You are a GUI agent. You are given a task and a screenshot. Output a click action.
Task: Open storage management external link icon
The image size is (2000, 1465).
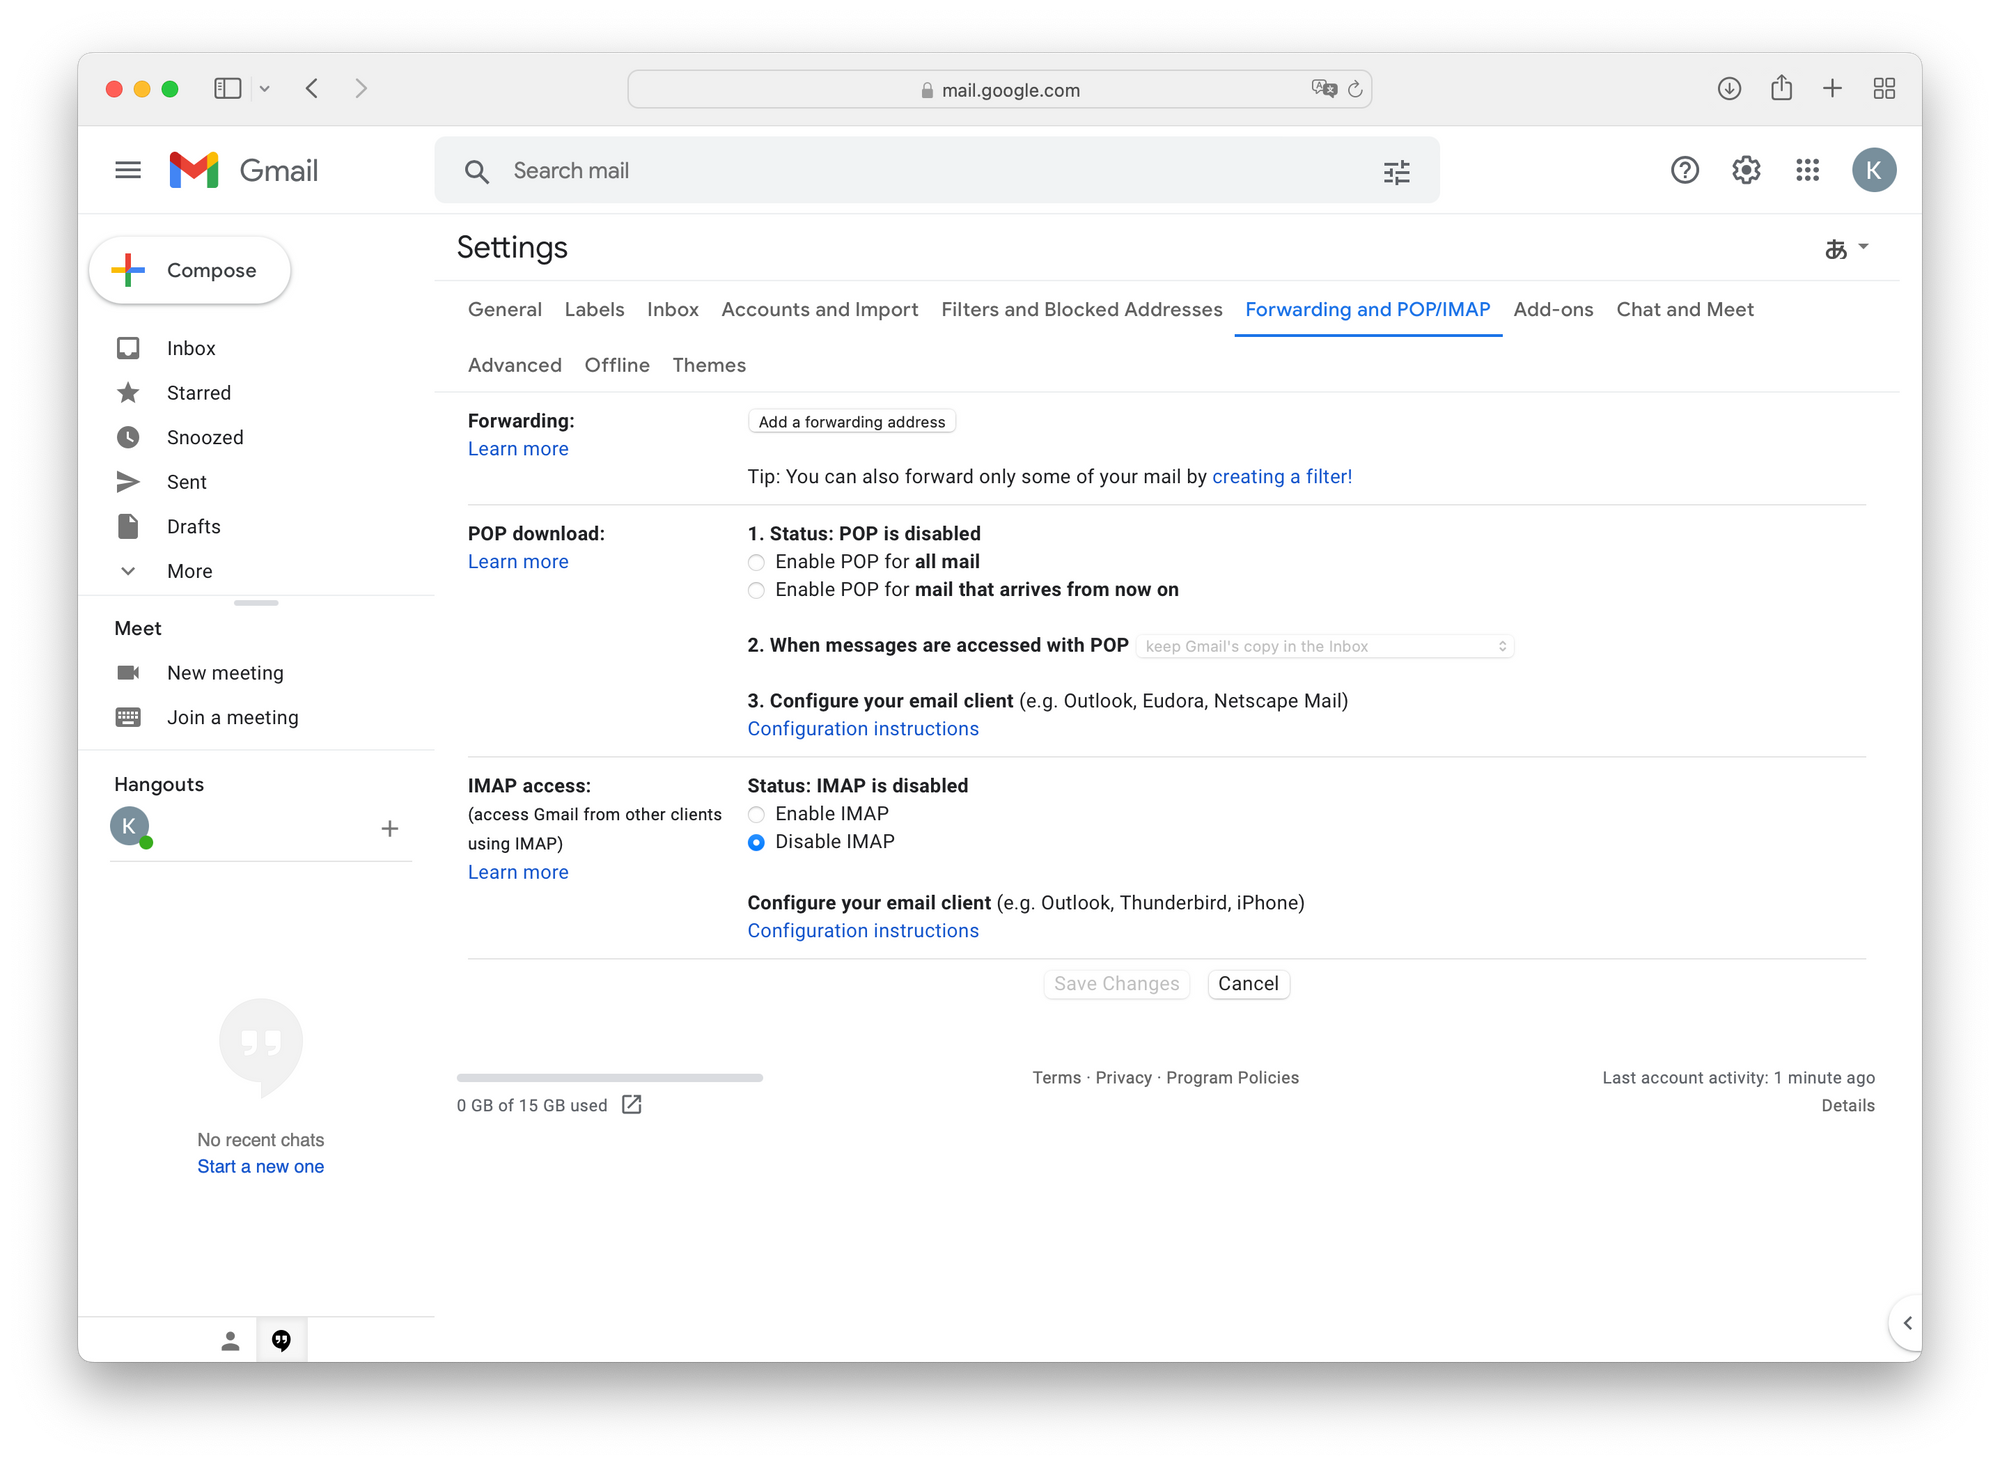click(631, 1104)
